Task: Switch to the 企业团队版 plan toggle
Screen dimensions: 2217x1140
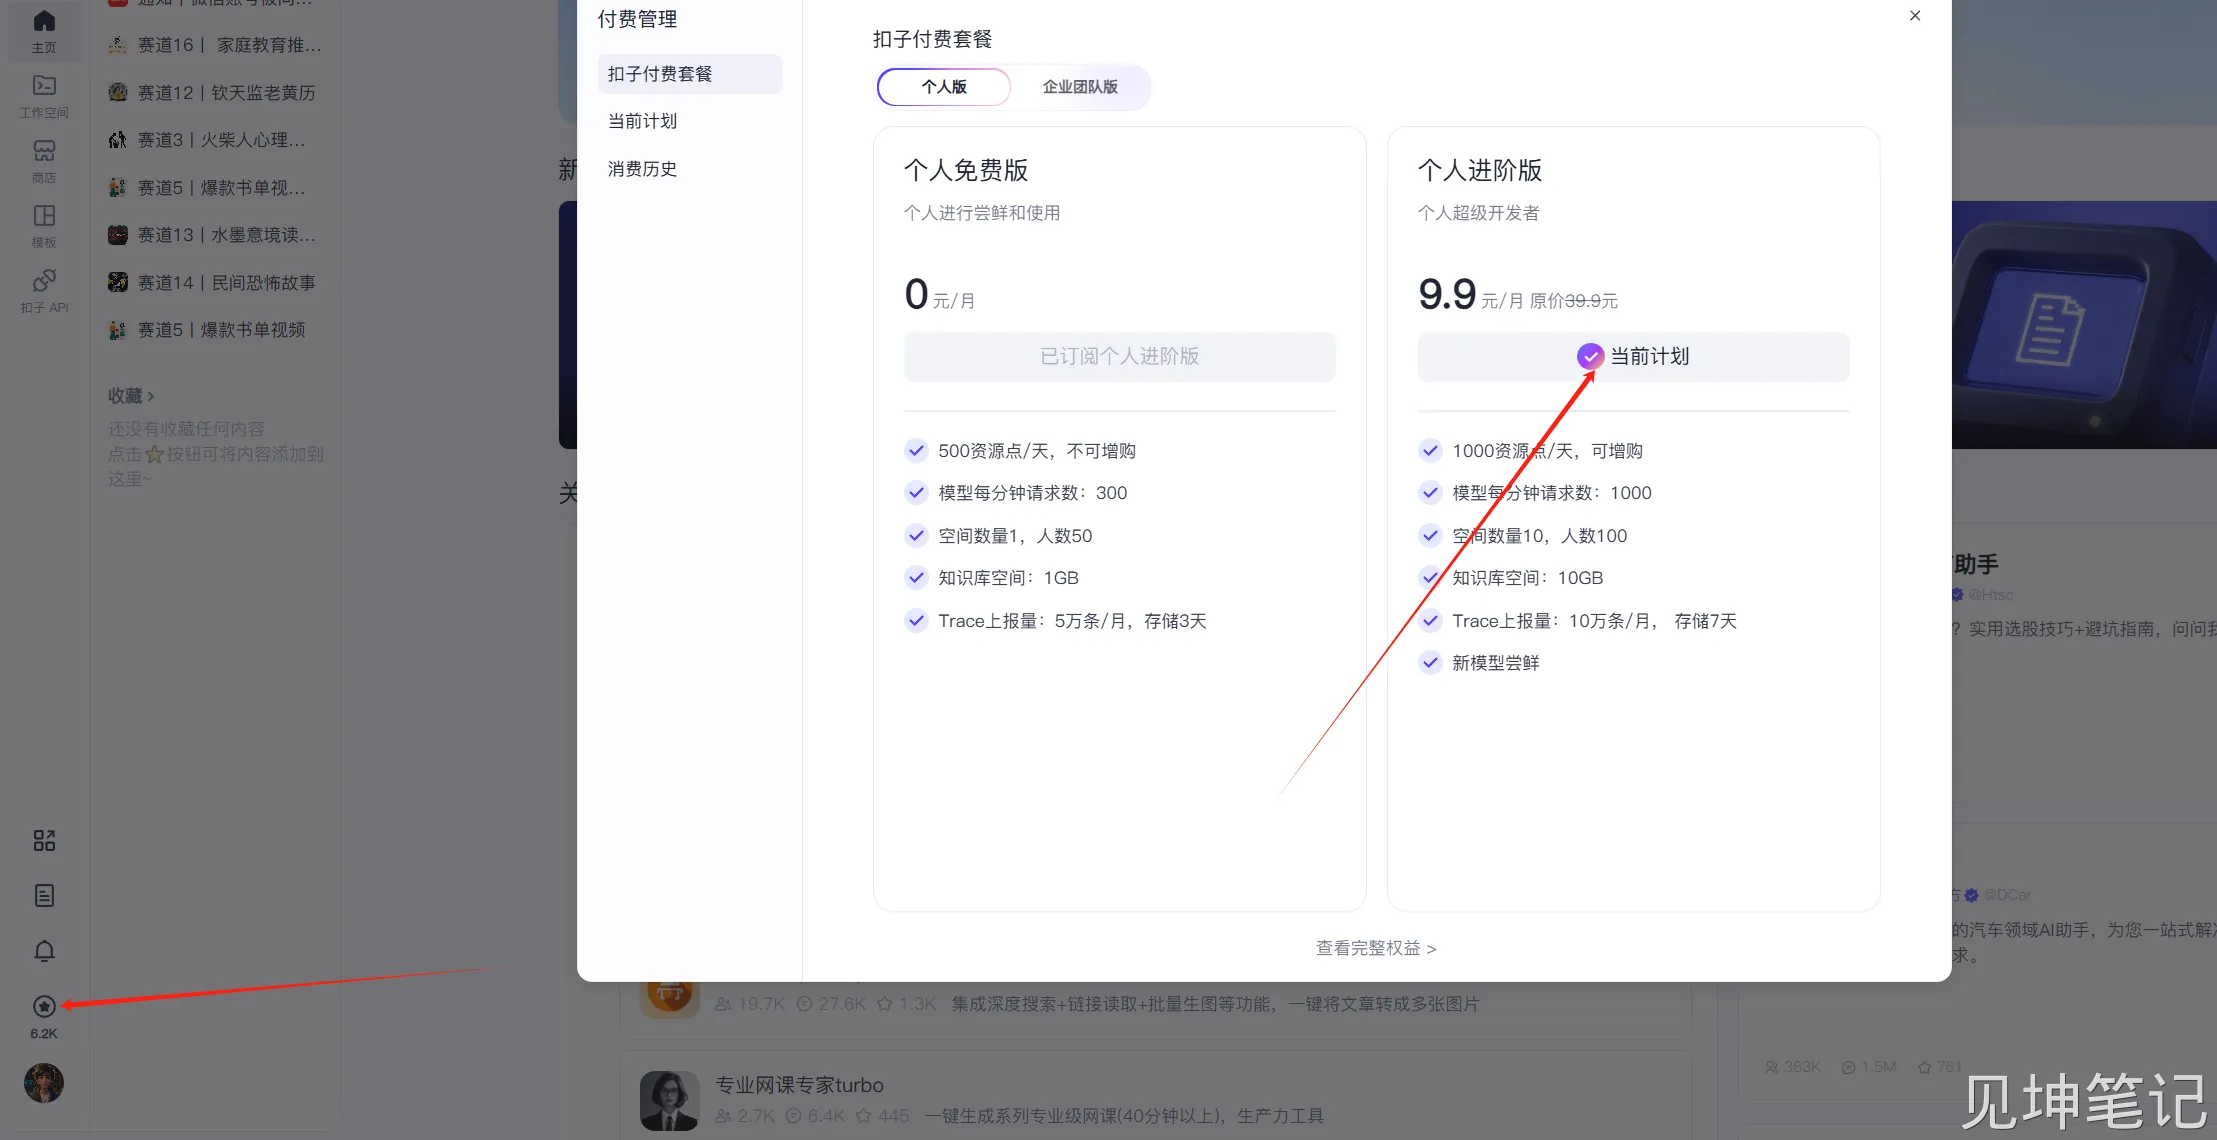Action: [x=1080, y=87]
